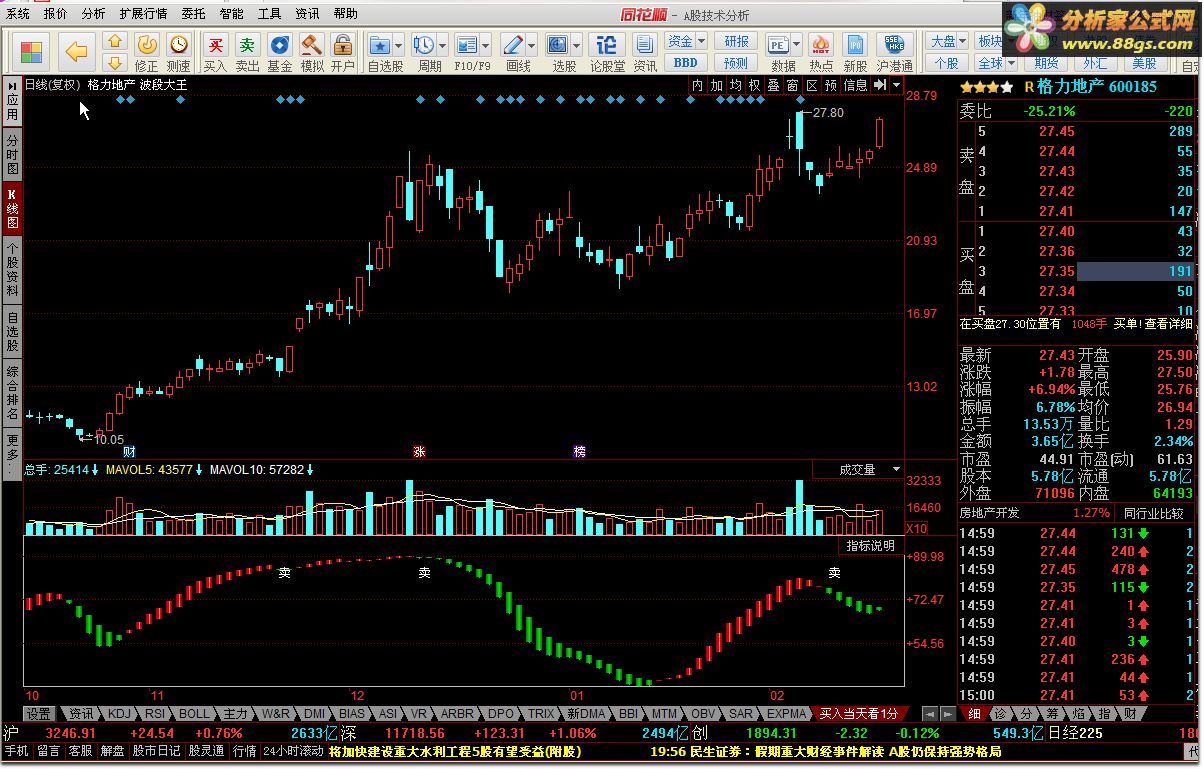This screenshot has height=769, width=1204.
Task: Toggle the 加 chart option
Action: click(x=716, y=85)
